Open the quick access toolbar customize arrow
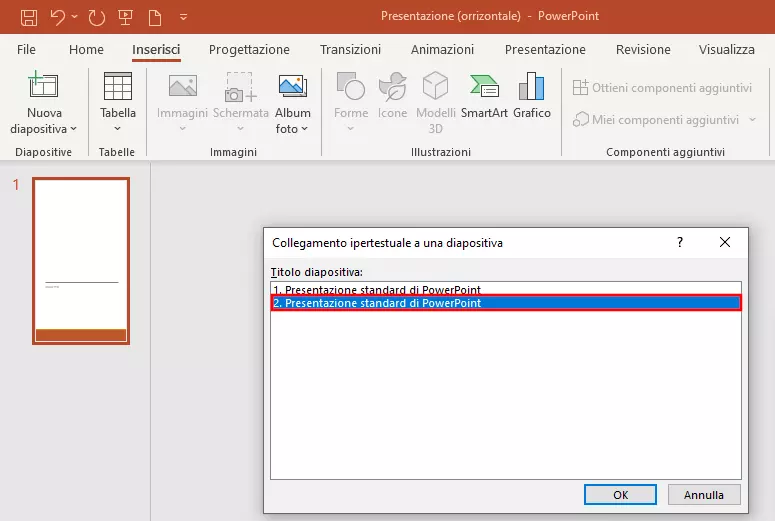 (183, 18)
